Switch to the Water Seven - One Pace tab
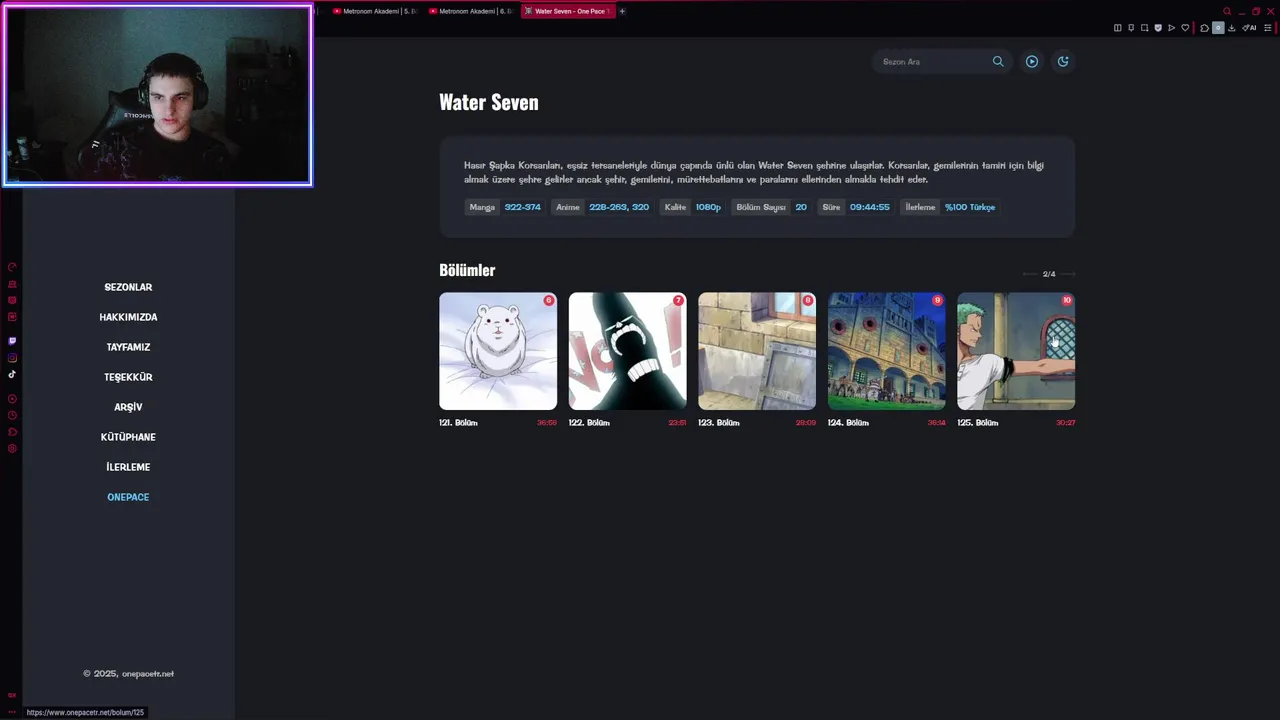1280x720 pixels. (x=566, y=11)
